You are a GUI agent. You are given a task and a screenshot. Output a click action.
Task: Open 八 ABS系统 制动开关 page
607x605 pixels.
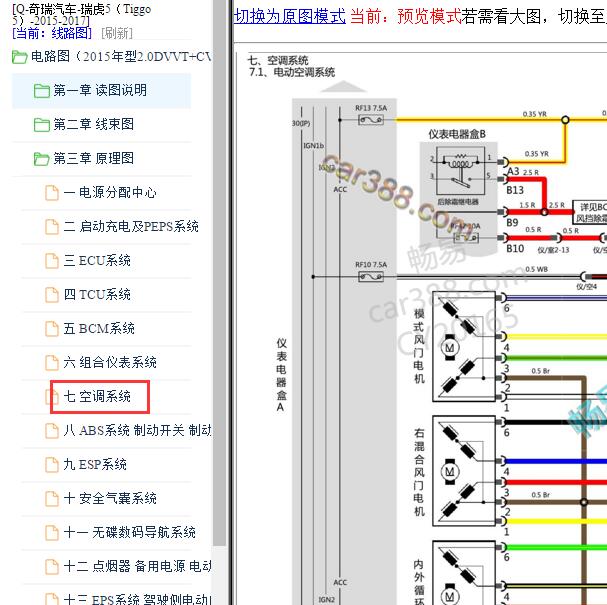point(137,430)
